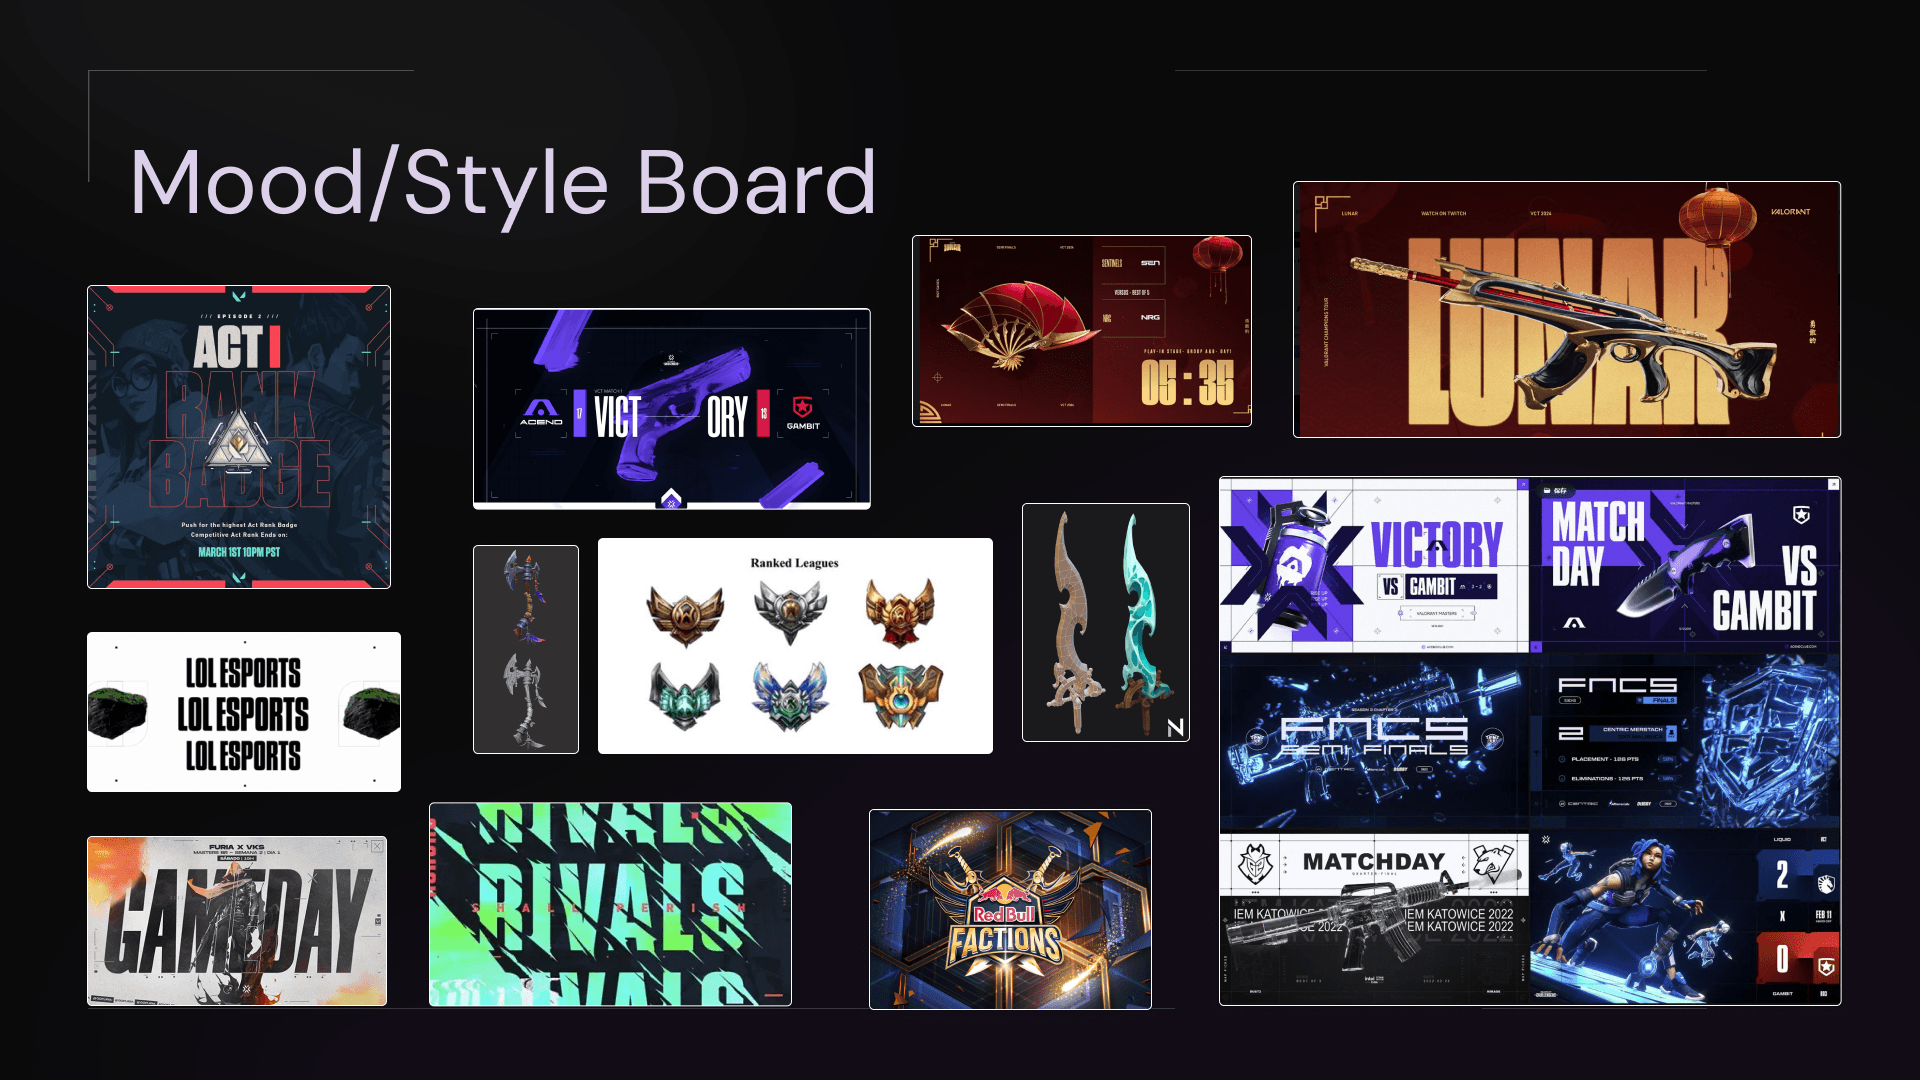Select the LOL Esports white banner image

tap(243, 712)
